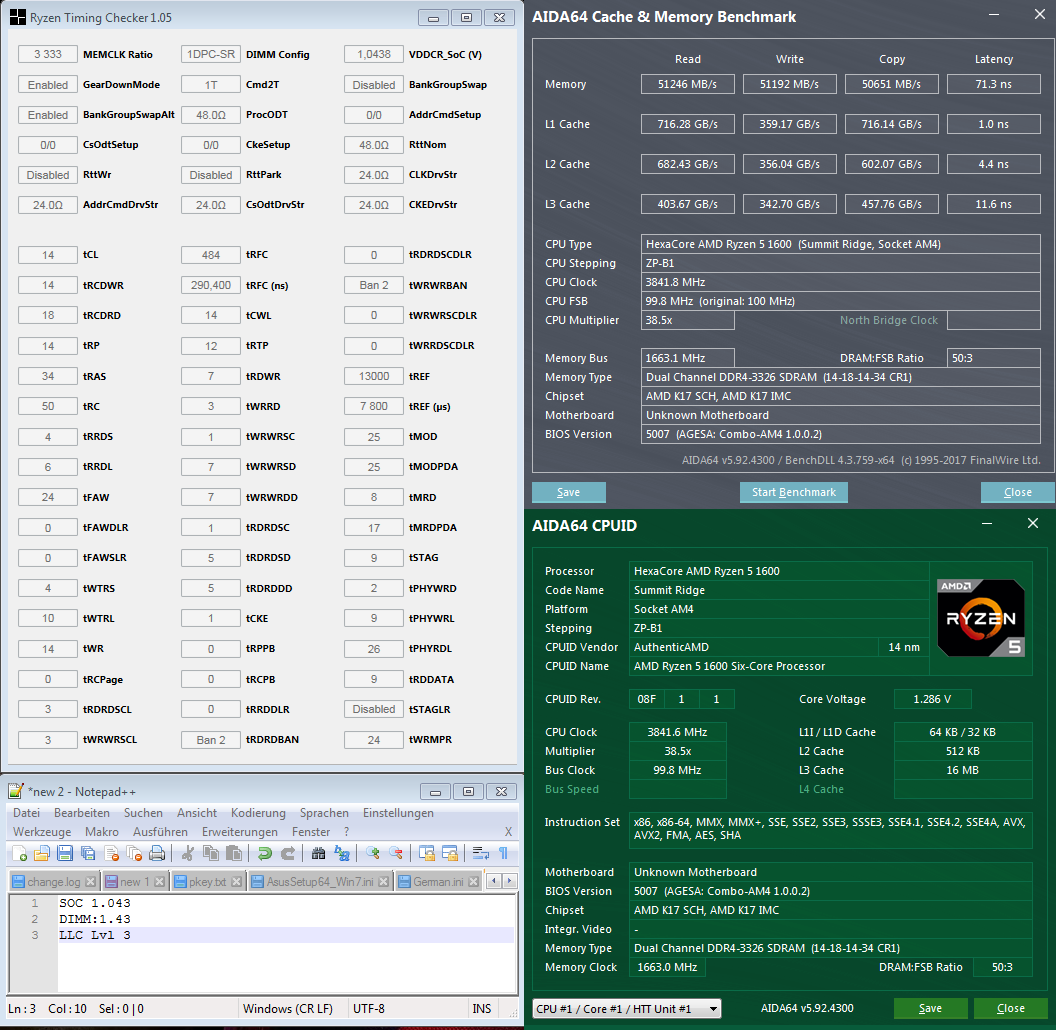This screenshot has height=1030, width=1056.
Task: Close the pkey.txt tab via its X
Action: 236,881
